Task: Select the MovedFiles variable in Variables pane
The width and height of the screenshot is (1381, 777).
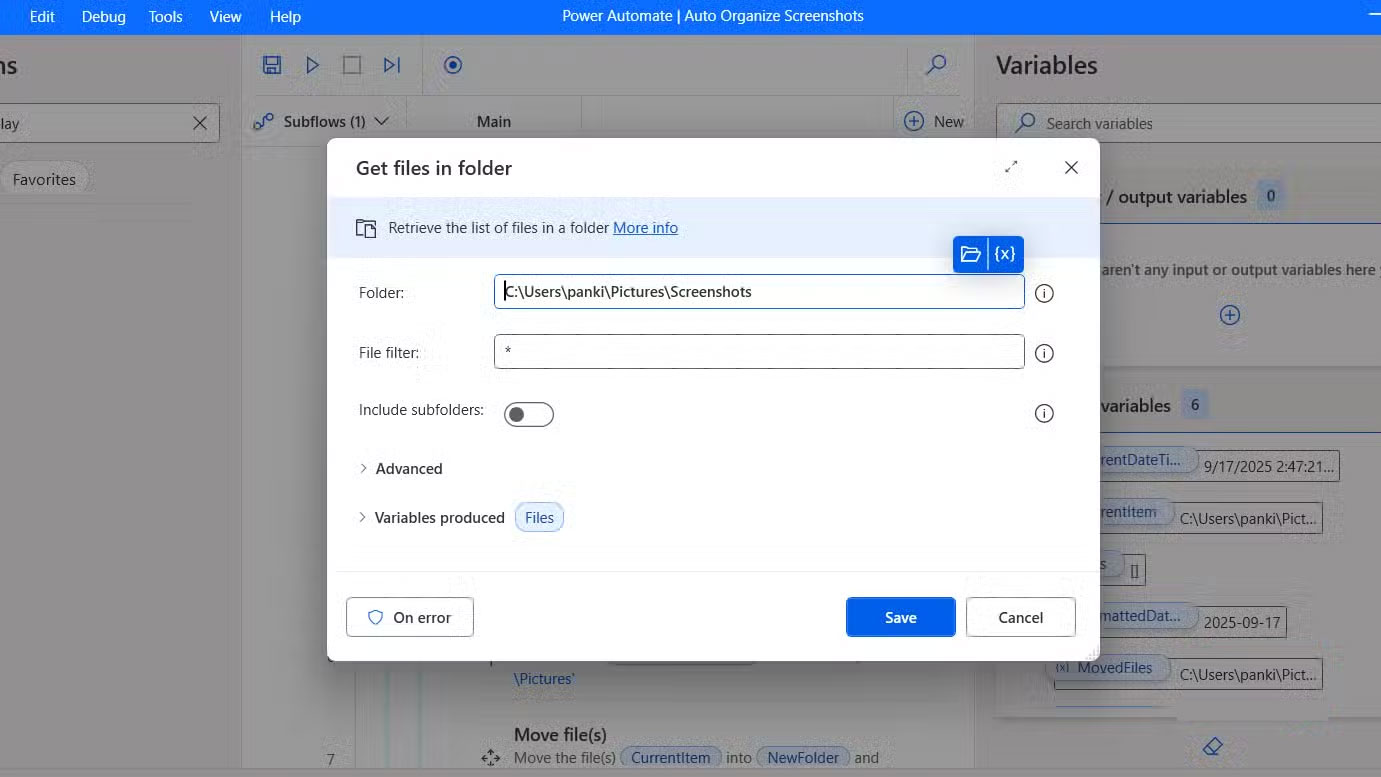Action: click(1111, 668)
